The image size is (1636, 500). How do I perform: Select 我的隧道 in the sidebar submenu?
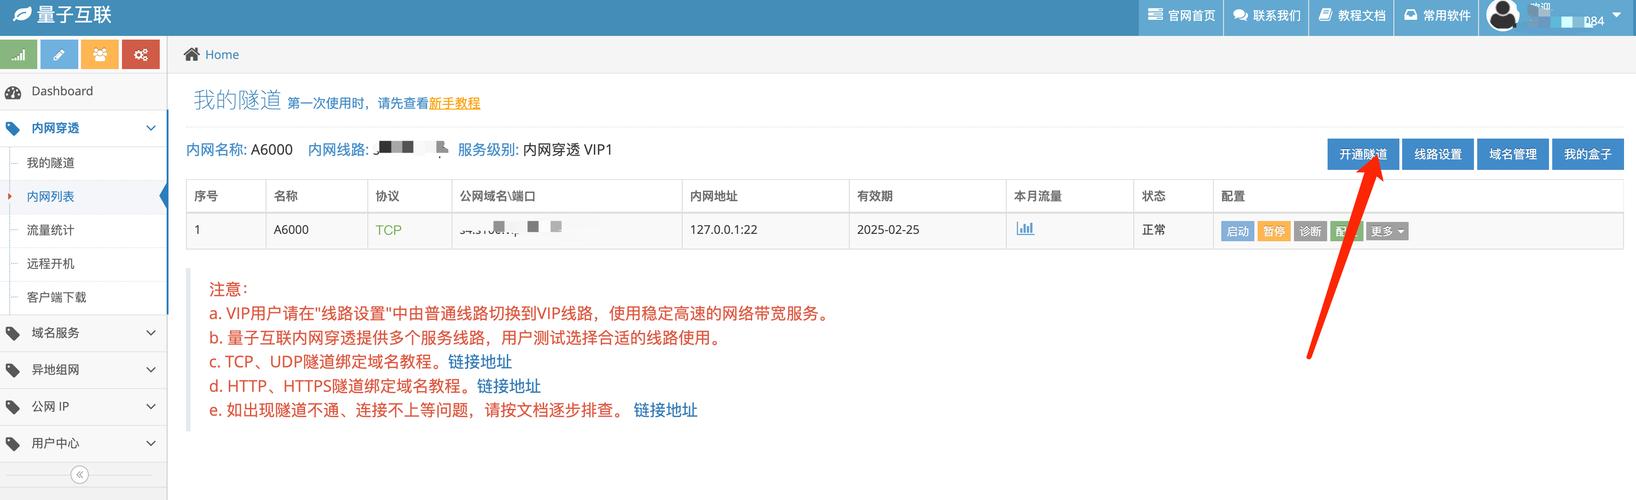point(51,163)
